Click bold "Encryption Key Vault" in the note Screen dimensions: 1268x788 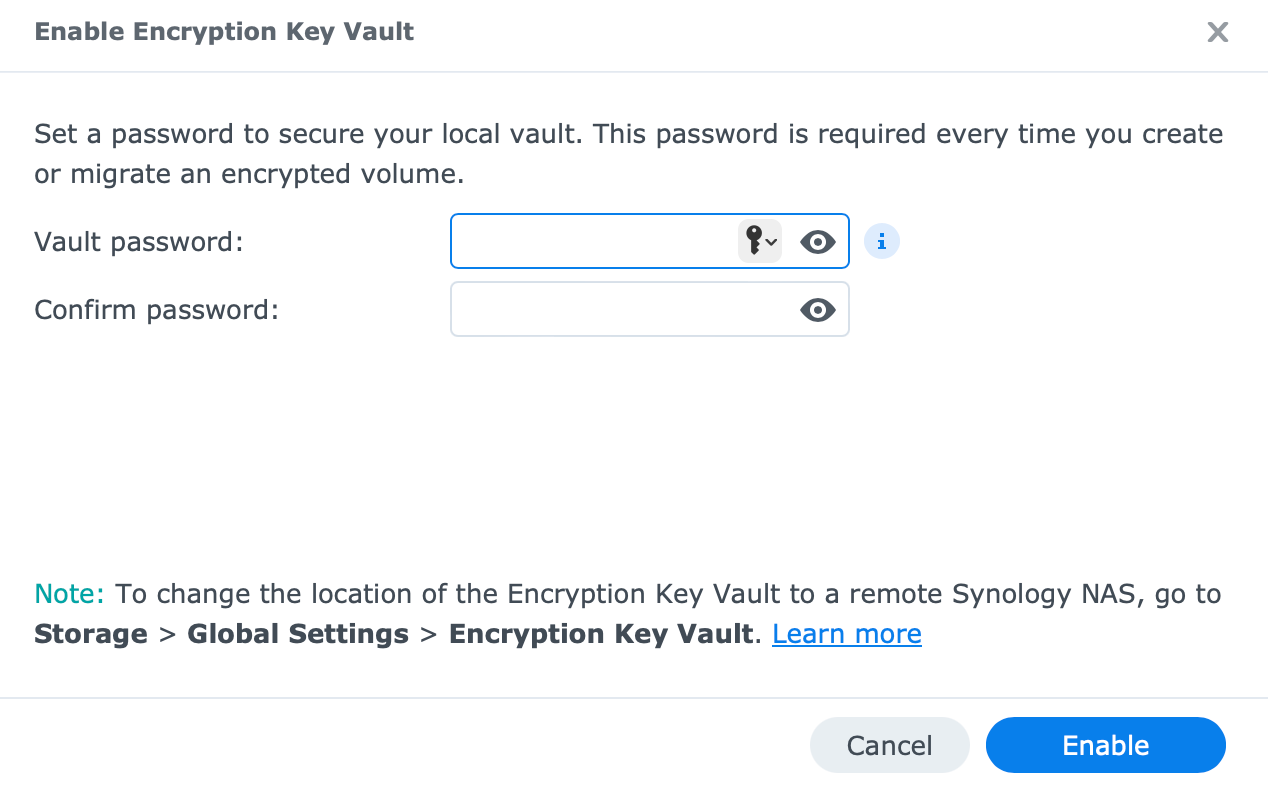tap(600, 634)
